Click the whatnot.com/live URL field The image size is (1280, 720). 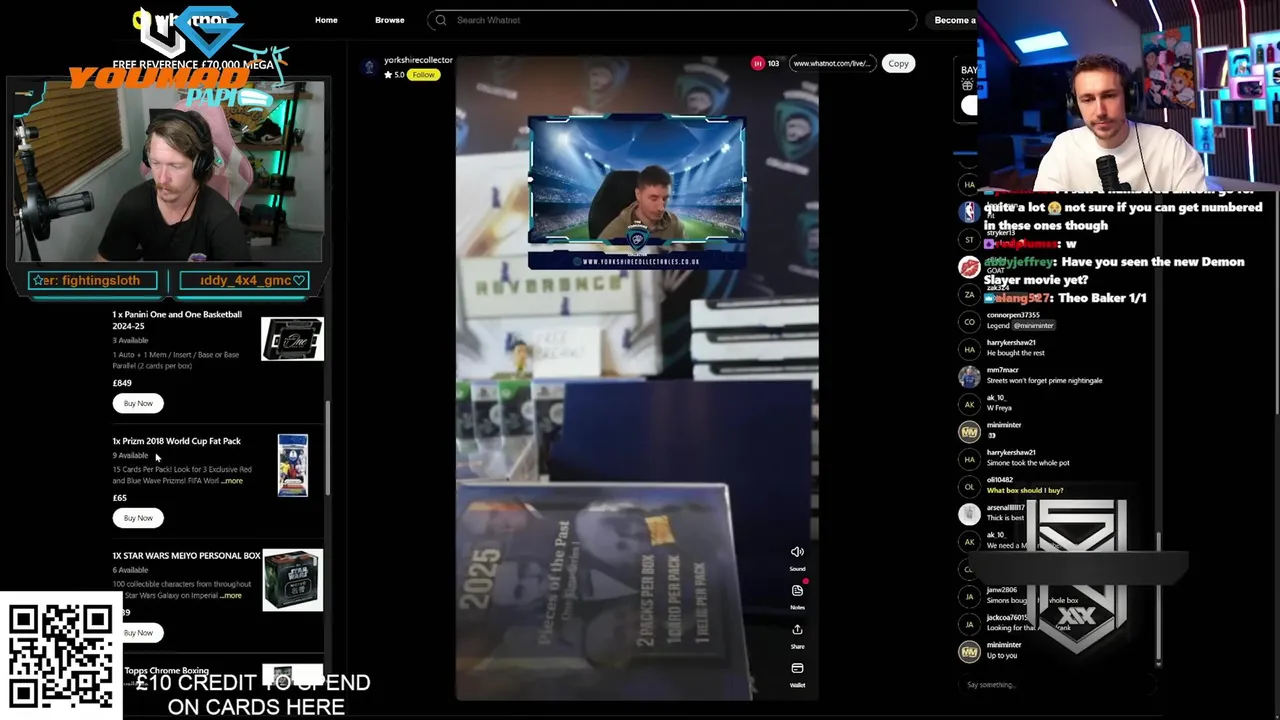click(832, 63)
